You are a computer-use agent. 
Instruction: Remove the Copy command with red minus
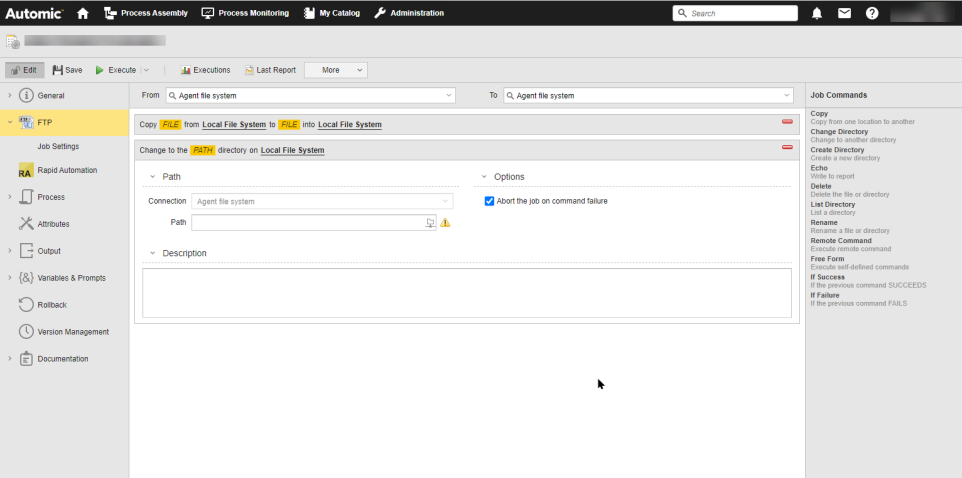787,121
